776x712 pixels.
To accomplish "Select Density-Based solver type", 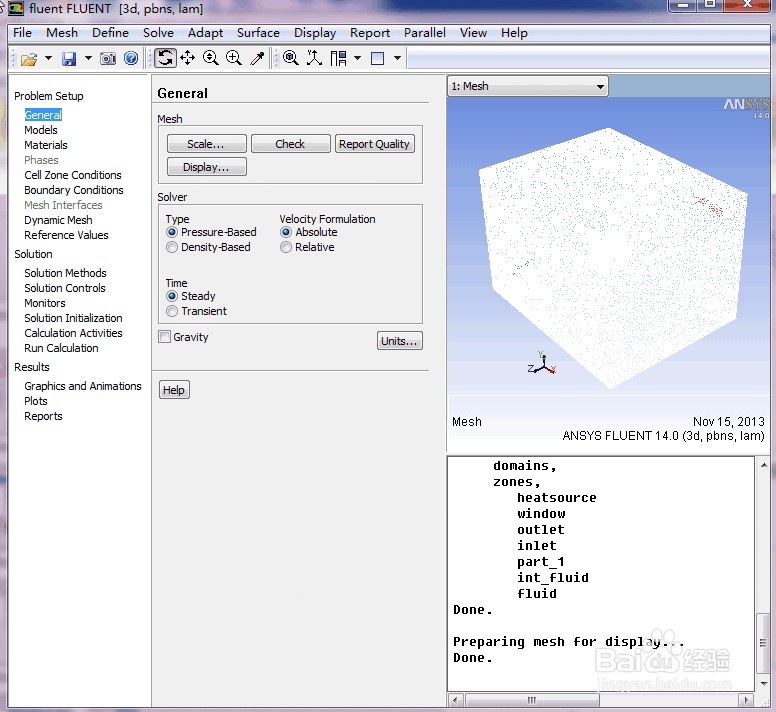I will pyautogui.click(x=172, y=247).
